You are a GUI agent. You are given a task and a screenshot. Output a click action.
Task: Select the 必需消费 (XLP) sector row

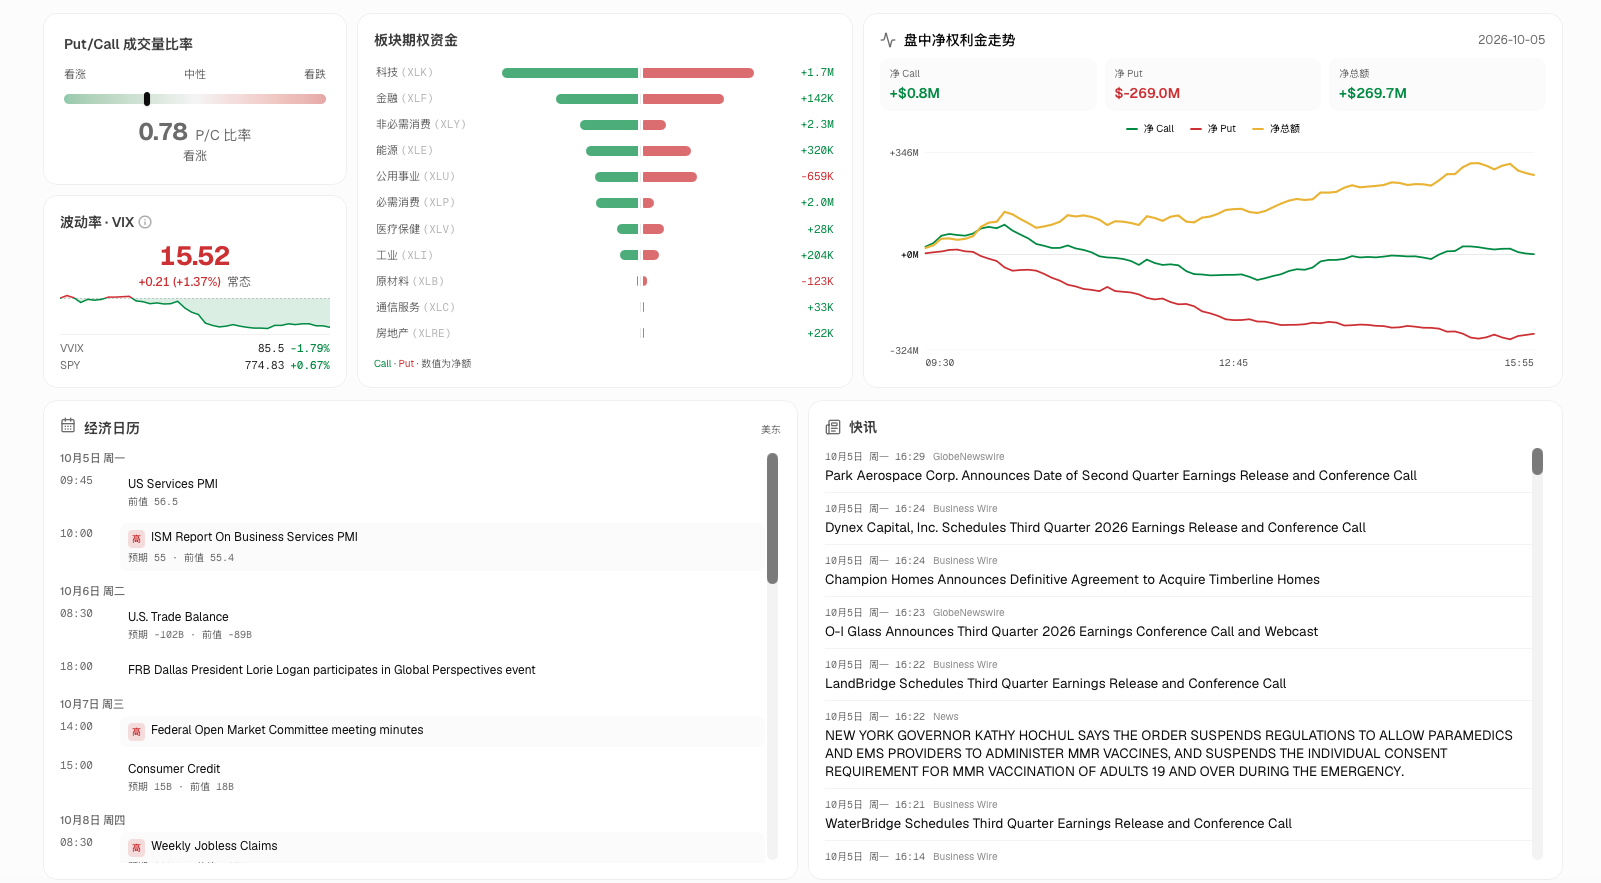click(x=605, y=203)
